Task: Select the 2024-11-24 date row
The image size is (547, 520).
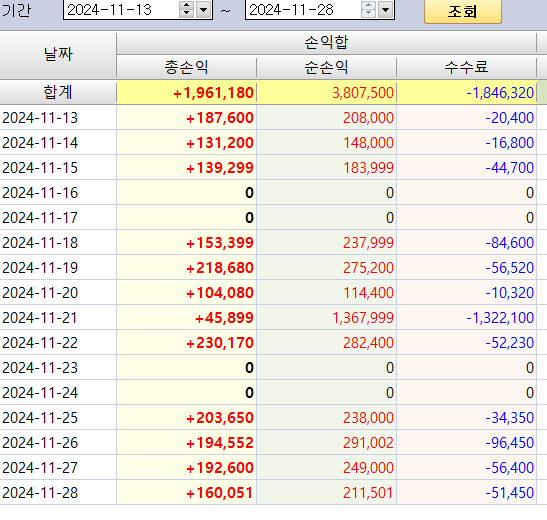Action: point(58,393)
